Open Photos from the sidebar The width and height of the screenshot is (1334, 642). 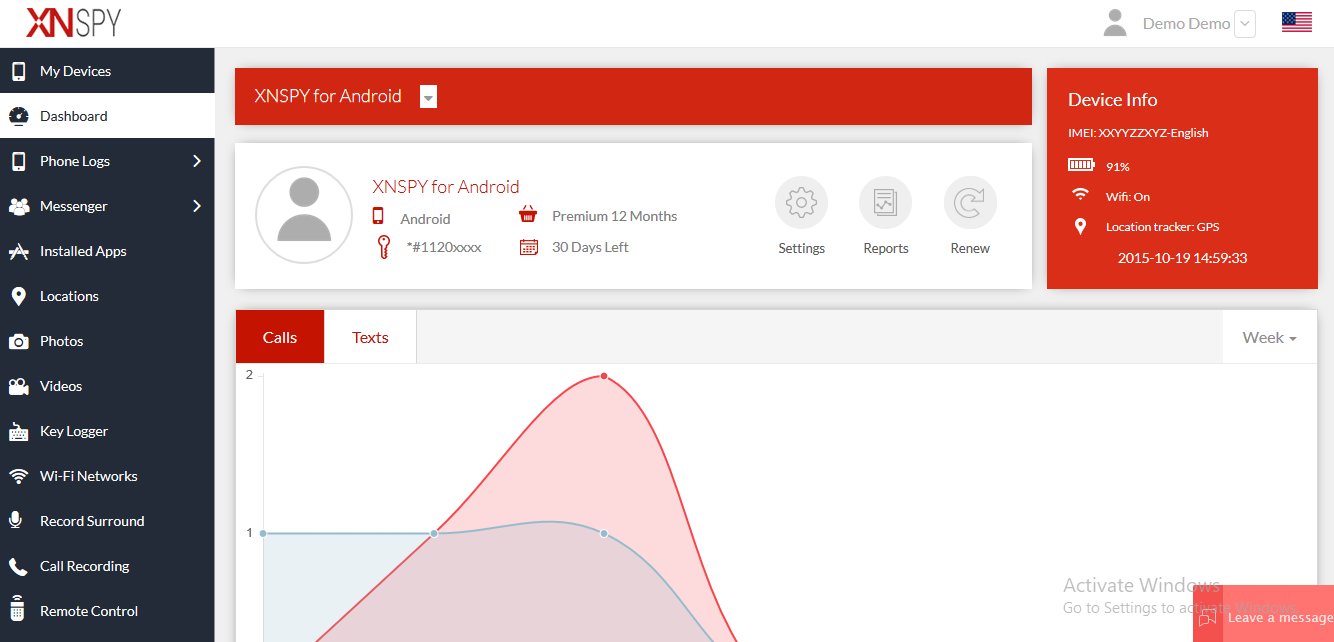[x=107, y=341]
